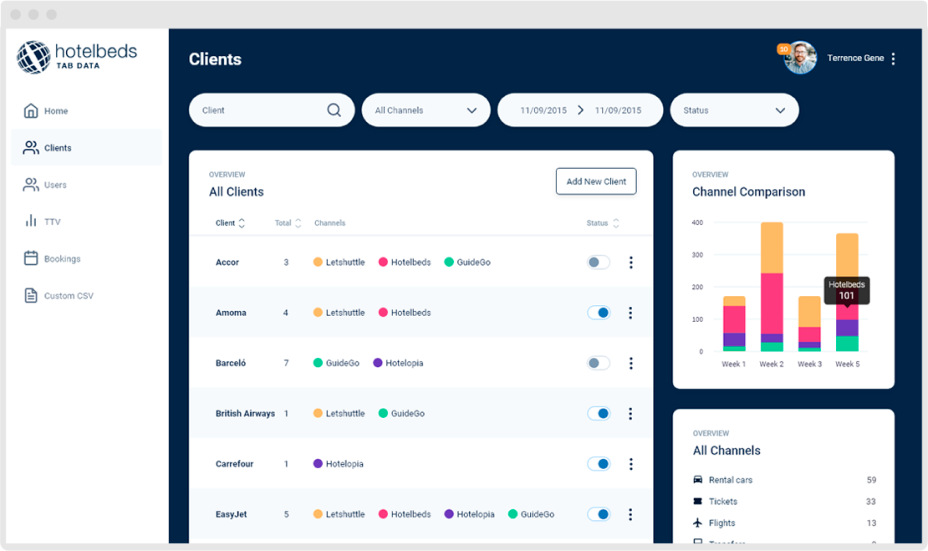
Task: Enable the Accor status toggle
Action: (x=598, y=263)
